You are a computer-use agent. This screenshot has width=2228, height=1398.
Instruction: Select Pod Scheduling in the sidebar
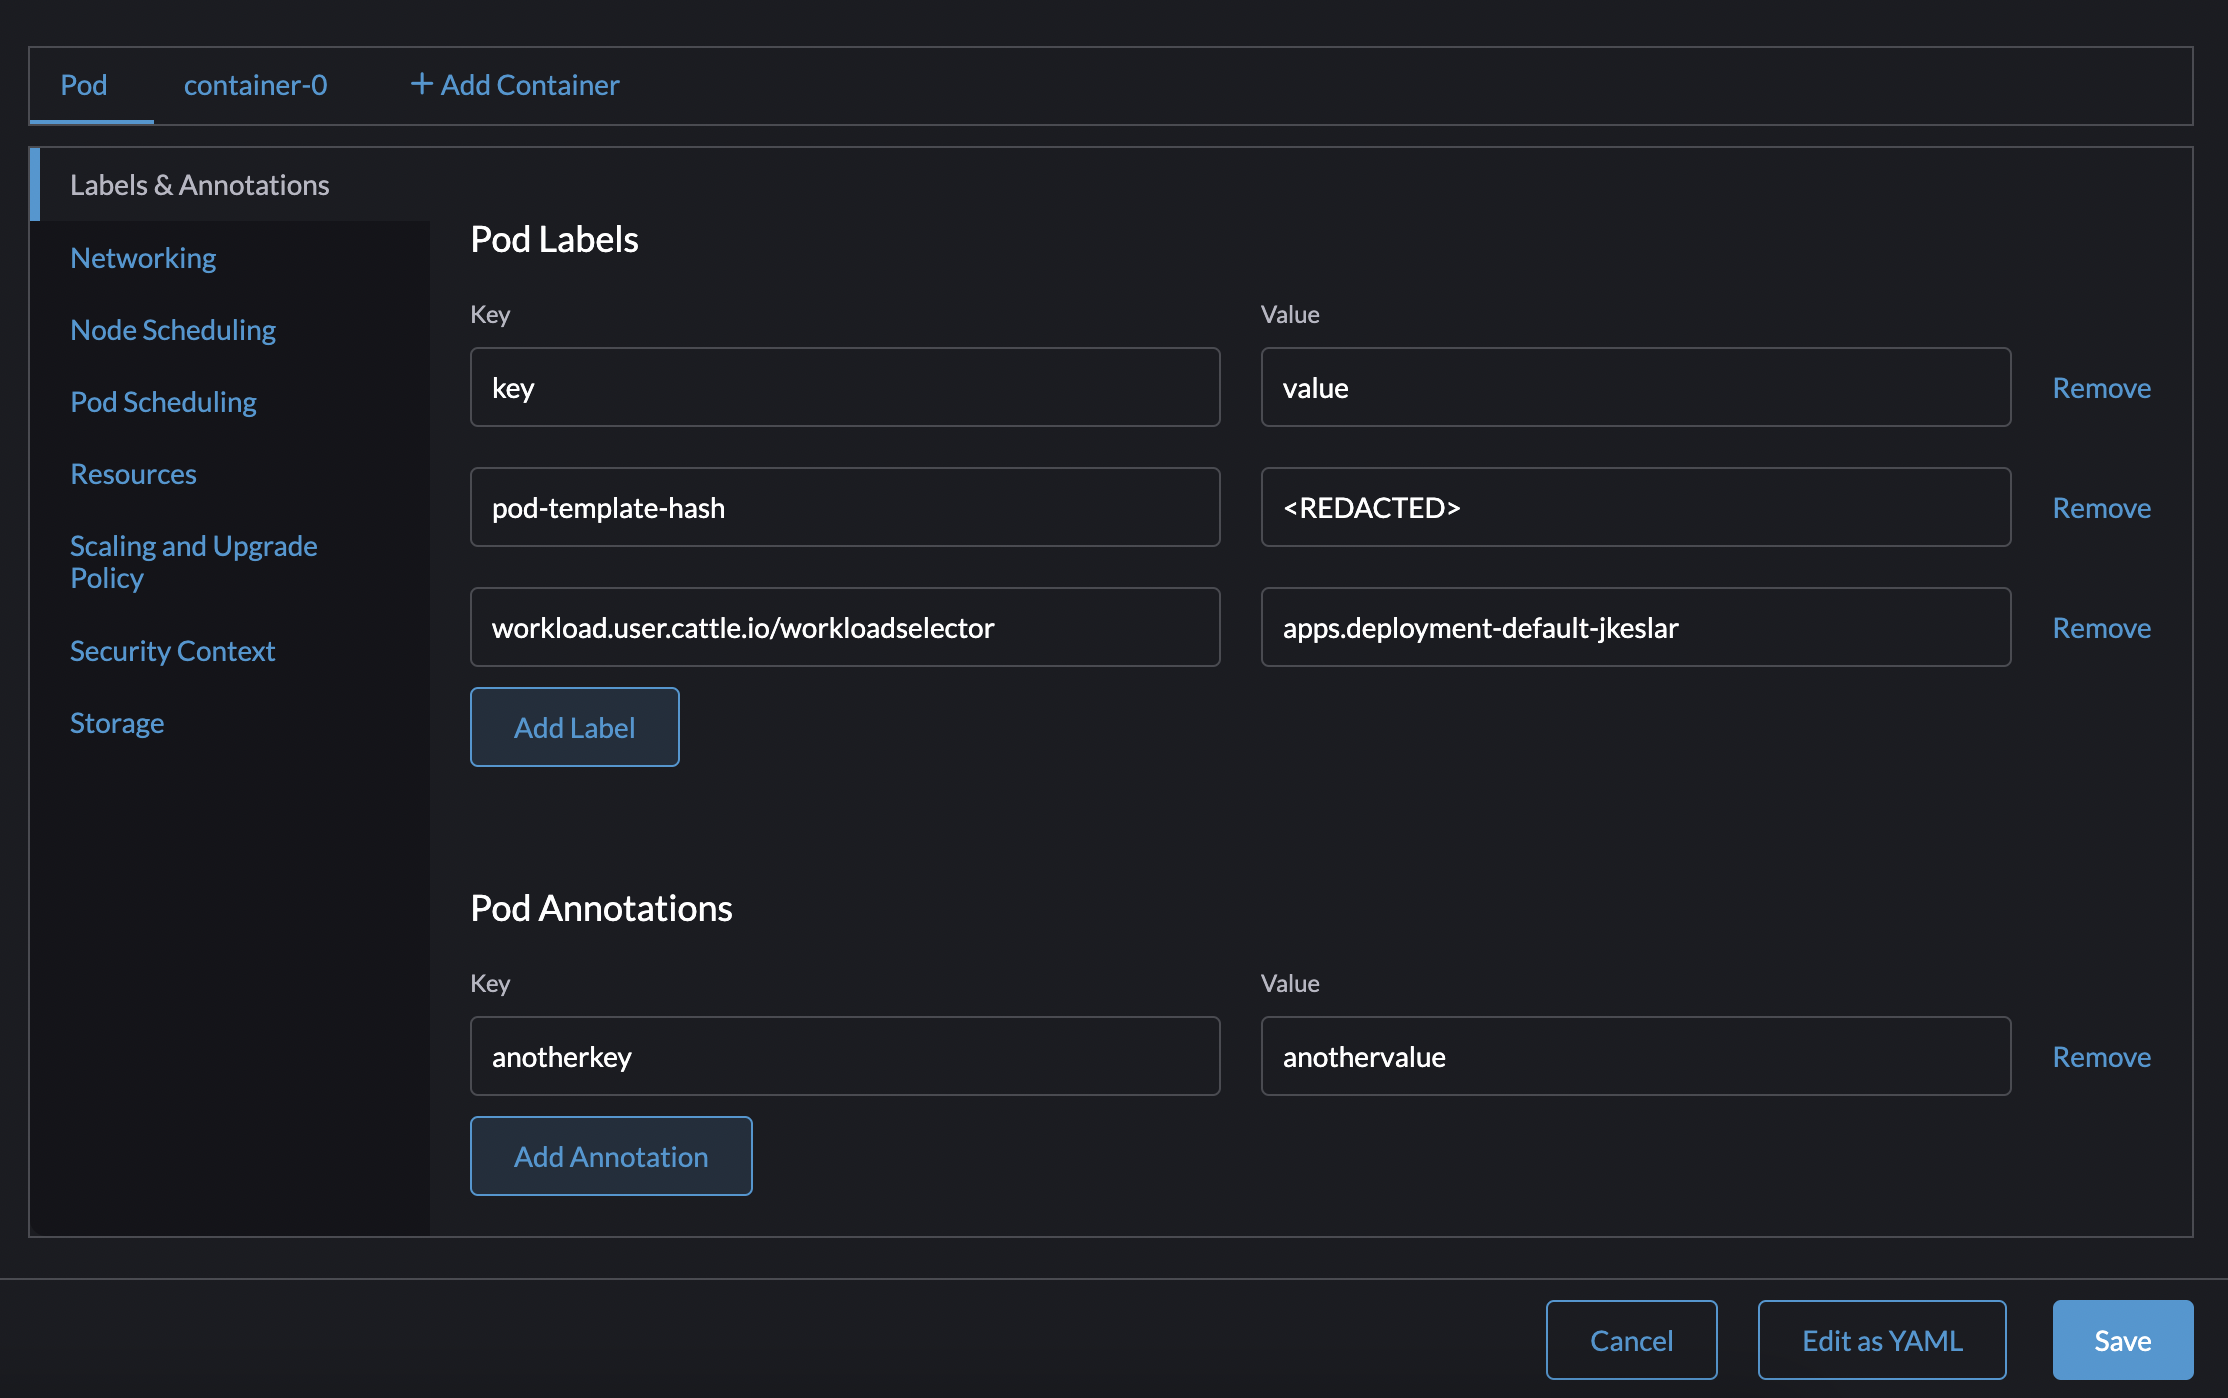(163, 402)
